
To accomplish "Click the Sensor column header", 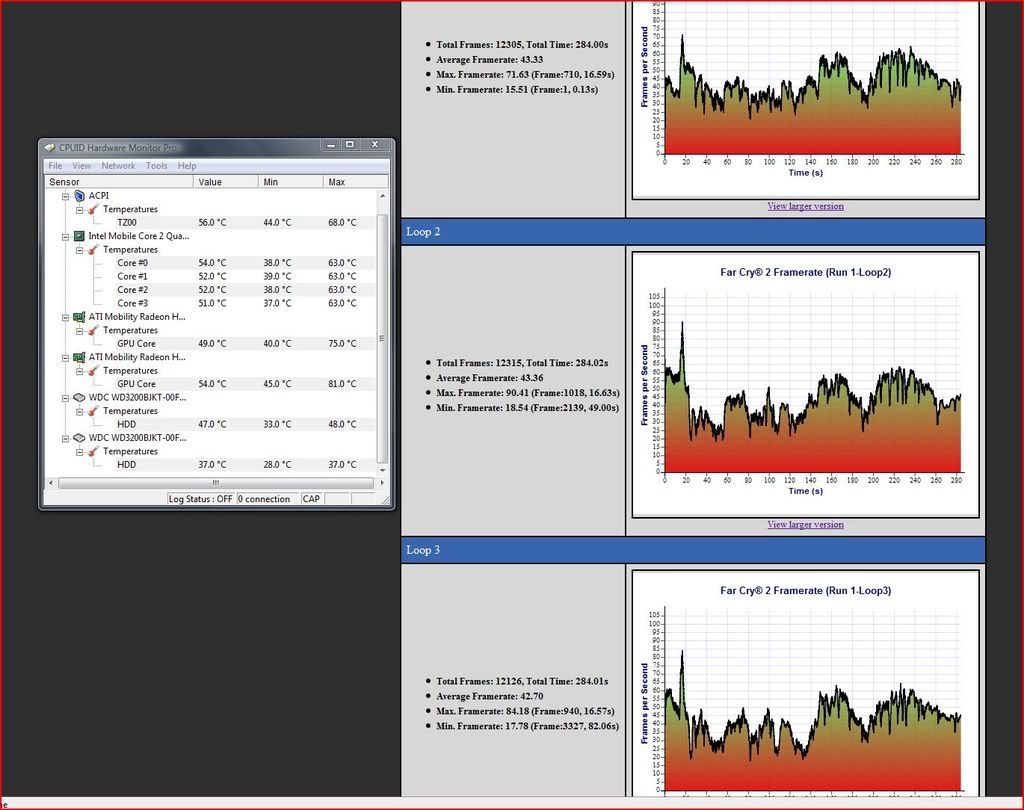I will pyautogui.click(x=119, y=182).
